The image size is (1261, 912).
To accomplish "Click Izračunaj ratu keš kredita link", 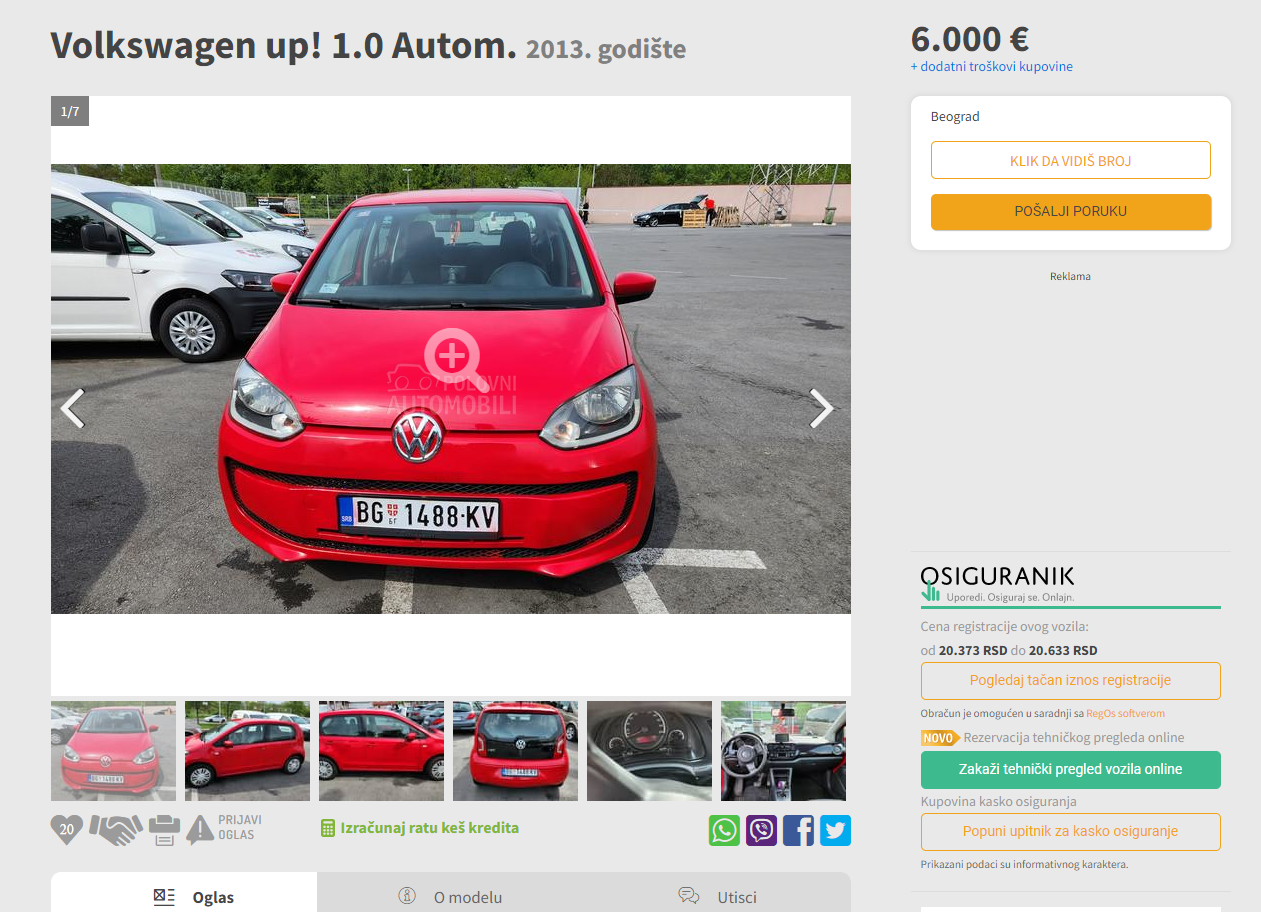I will pyautogui.click(x=420, y=828).
